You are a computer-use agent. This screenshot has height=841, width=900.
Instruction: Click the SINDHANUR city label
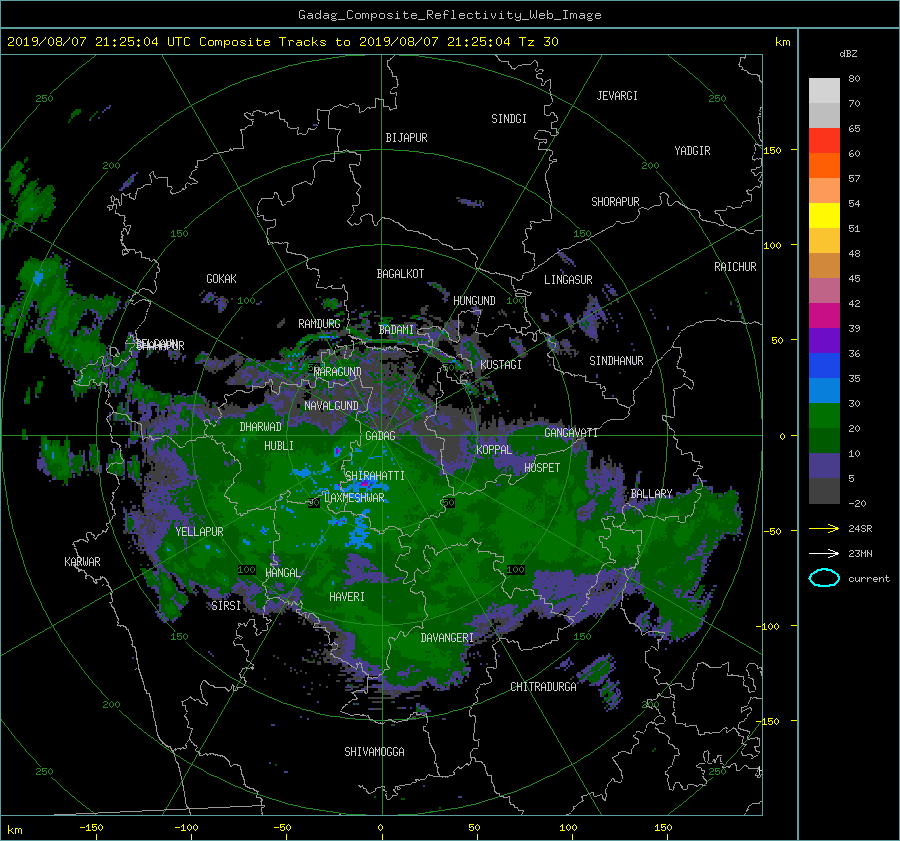coord(616,361)
